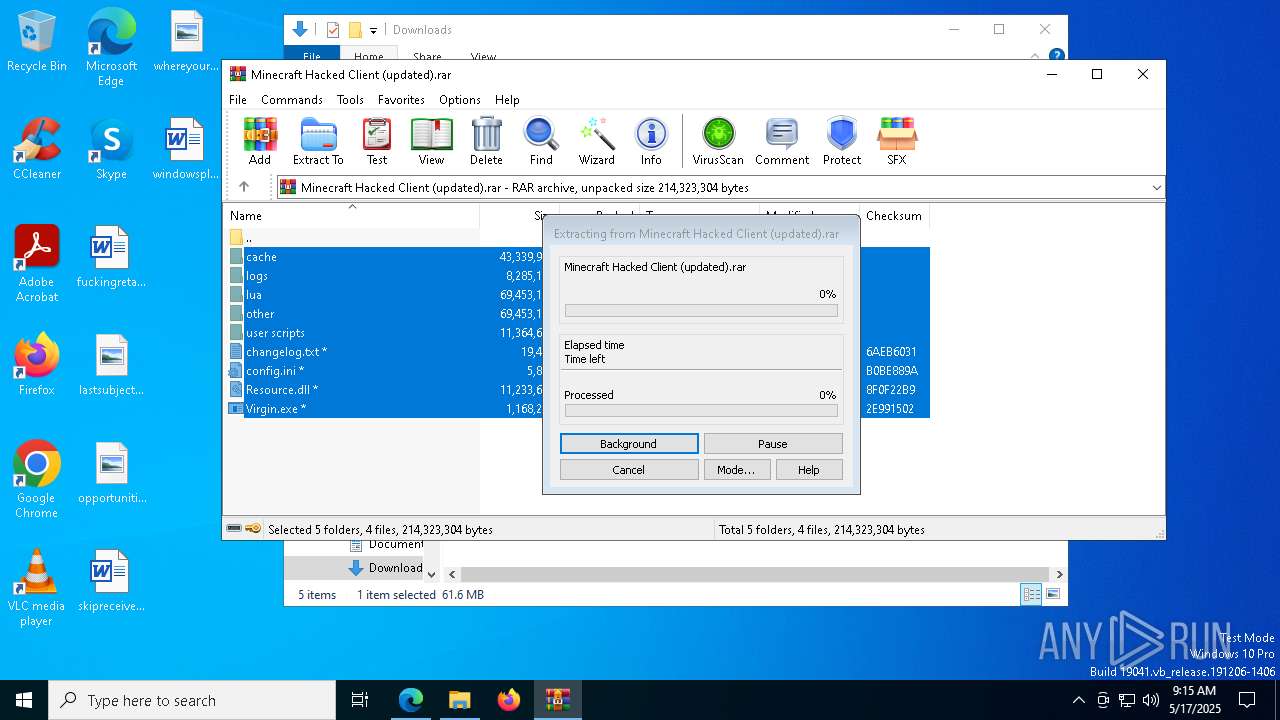Viewport: 1280px width, 720px height.
Task: Click the Add toolbar icon in WinRAR
Action: (260, 141)
